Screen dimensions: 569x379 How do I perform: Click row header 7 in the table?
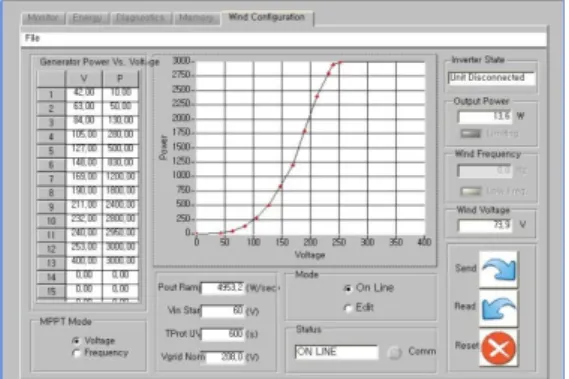(x=51, y=179)
